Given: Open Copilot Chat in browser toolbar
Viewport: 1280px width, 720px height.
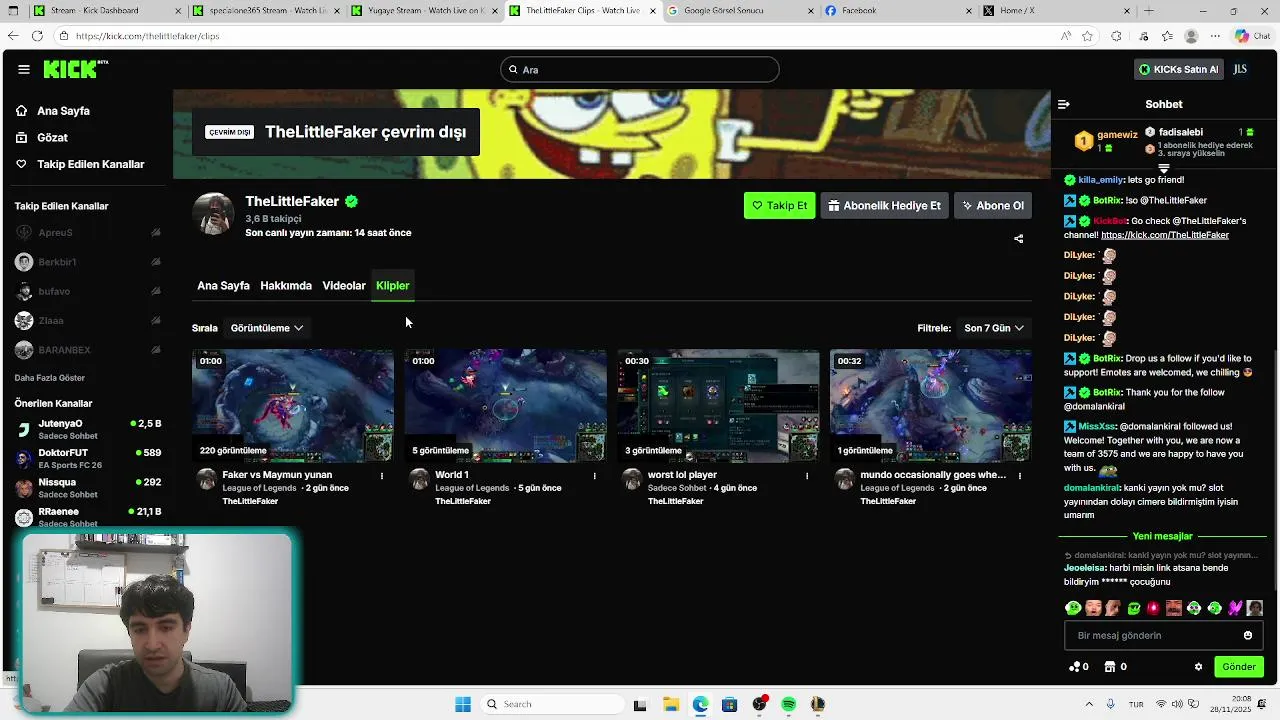Looking at the screenshot, I should click(1252, 36).
